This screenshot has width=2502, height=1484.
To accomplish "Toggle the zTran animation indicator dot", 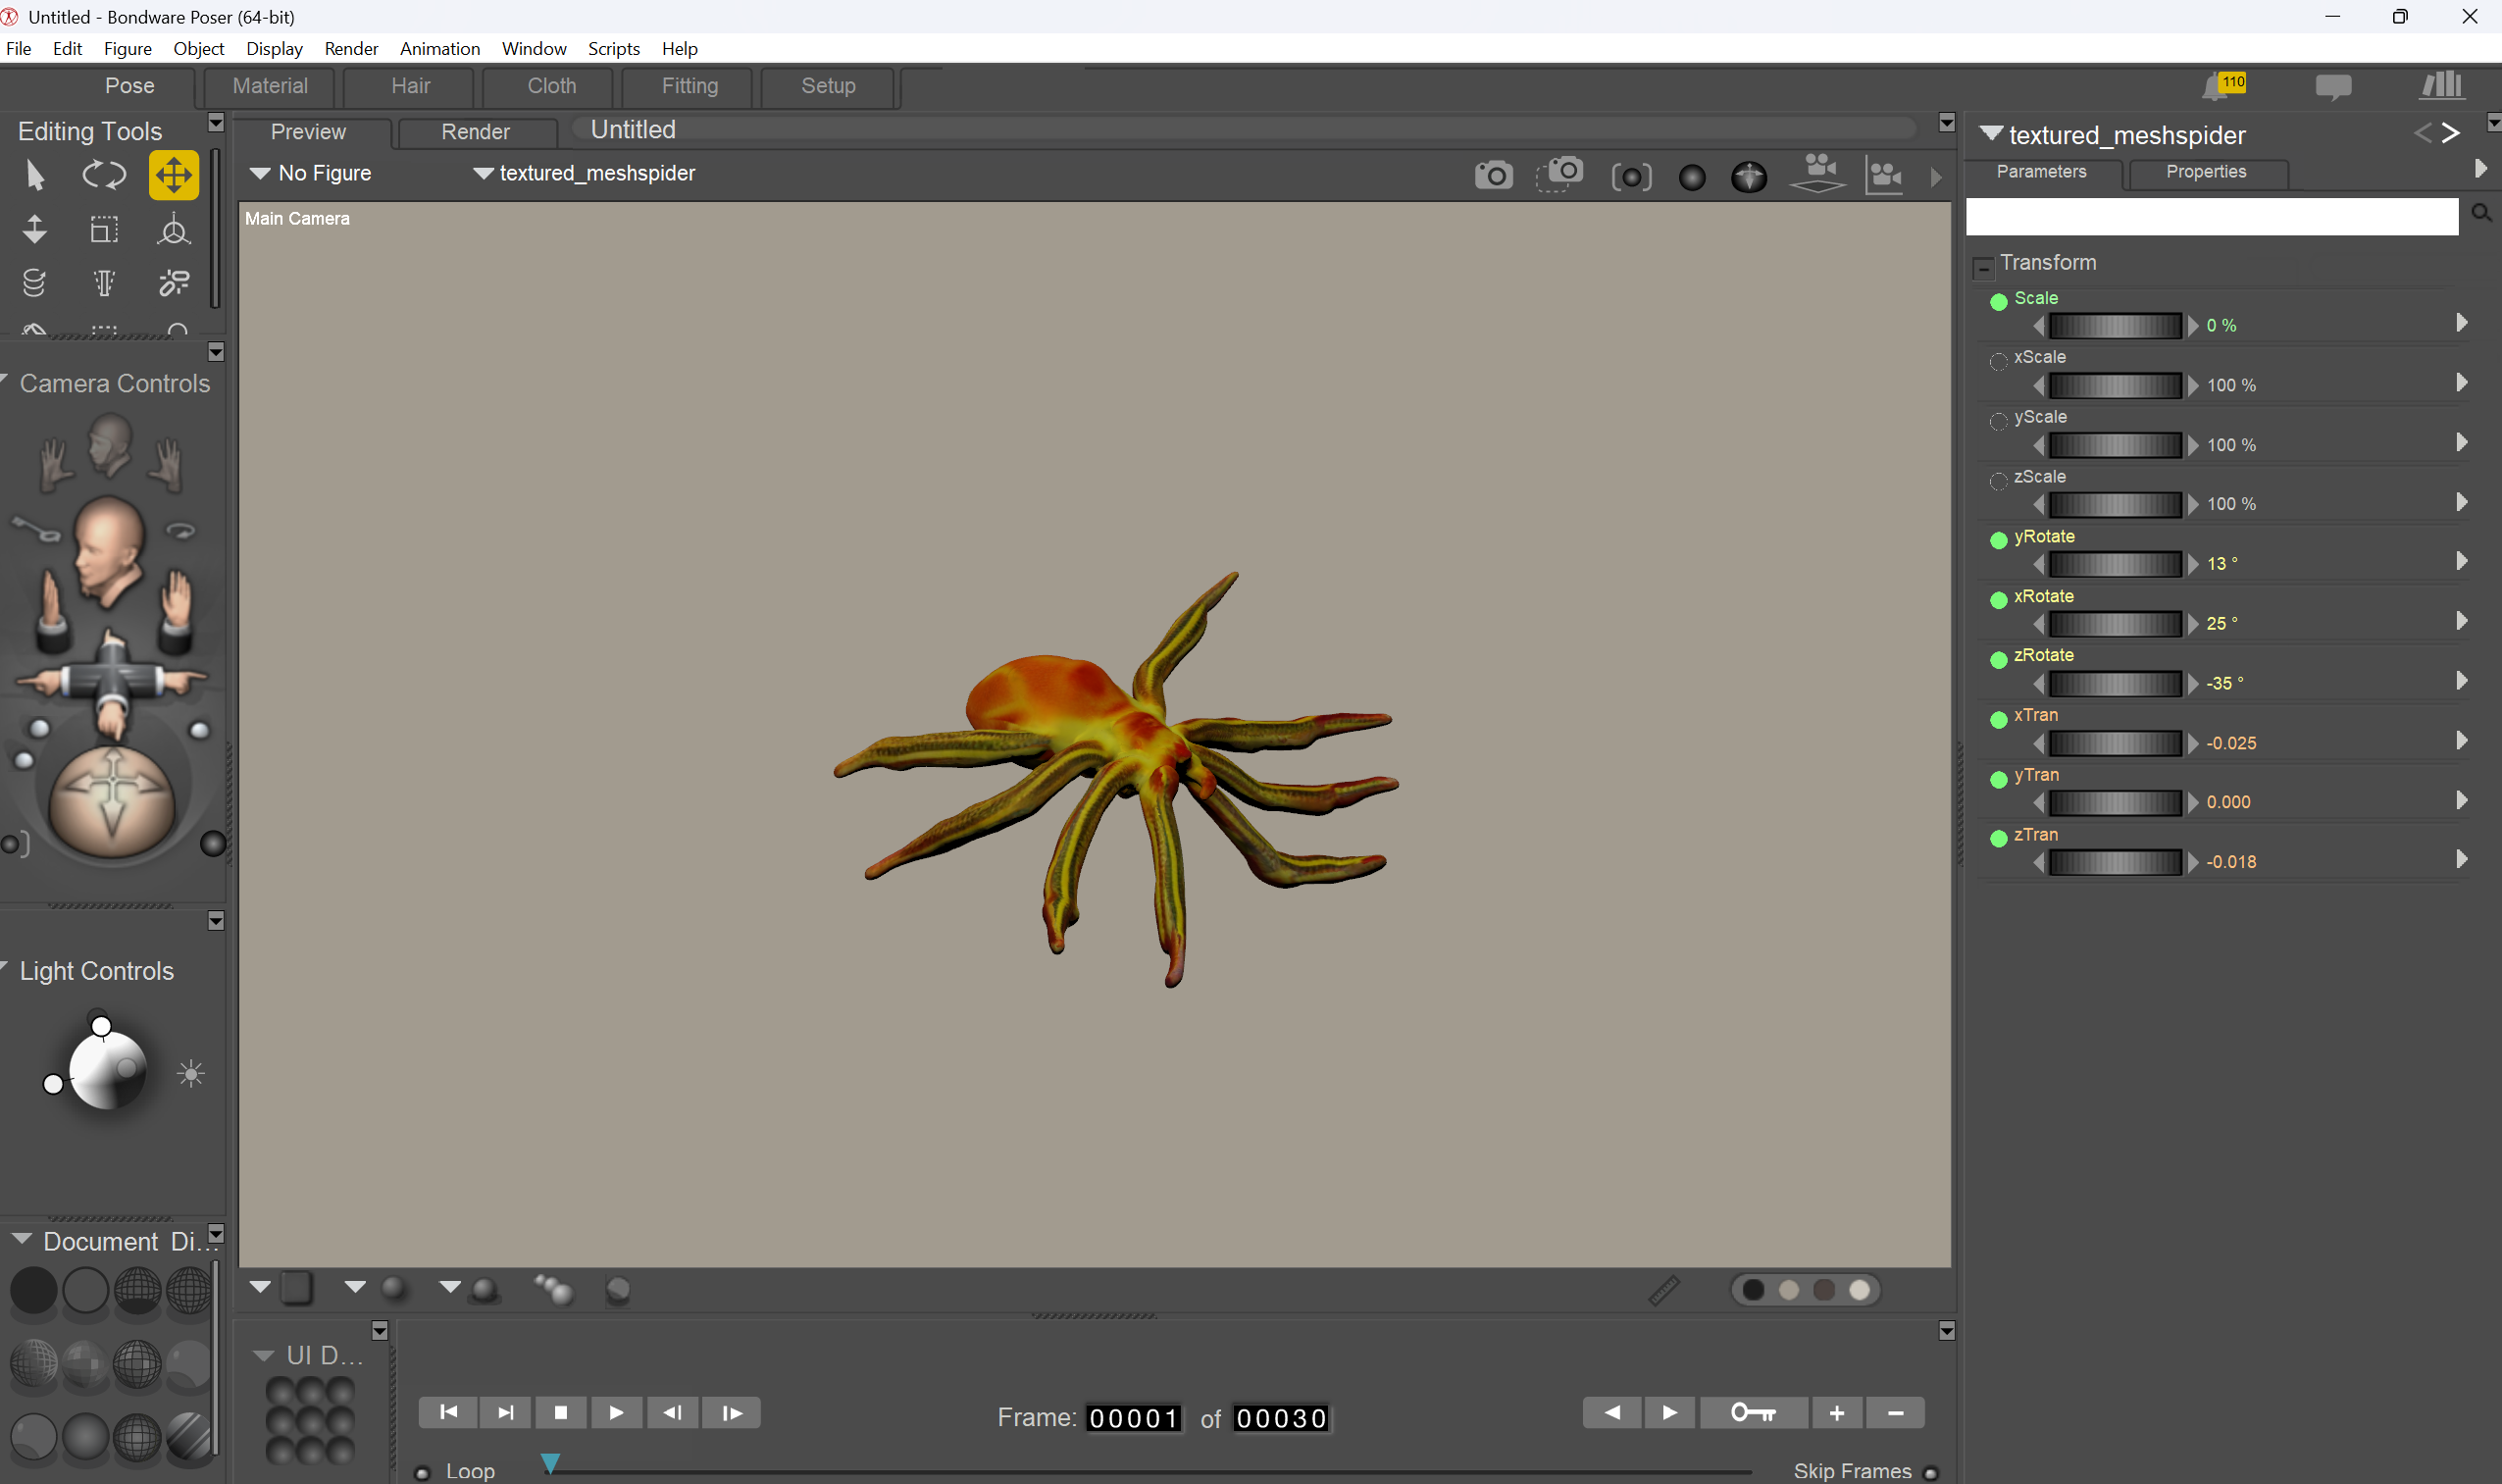I will pyautogui.click(x=1998, y=838).
